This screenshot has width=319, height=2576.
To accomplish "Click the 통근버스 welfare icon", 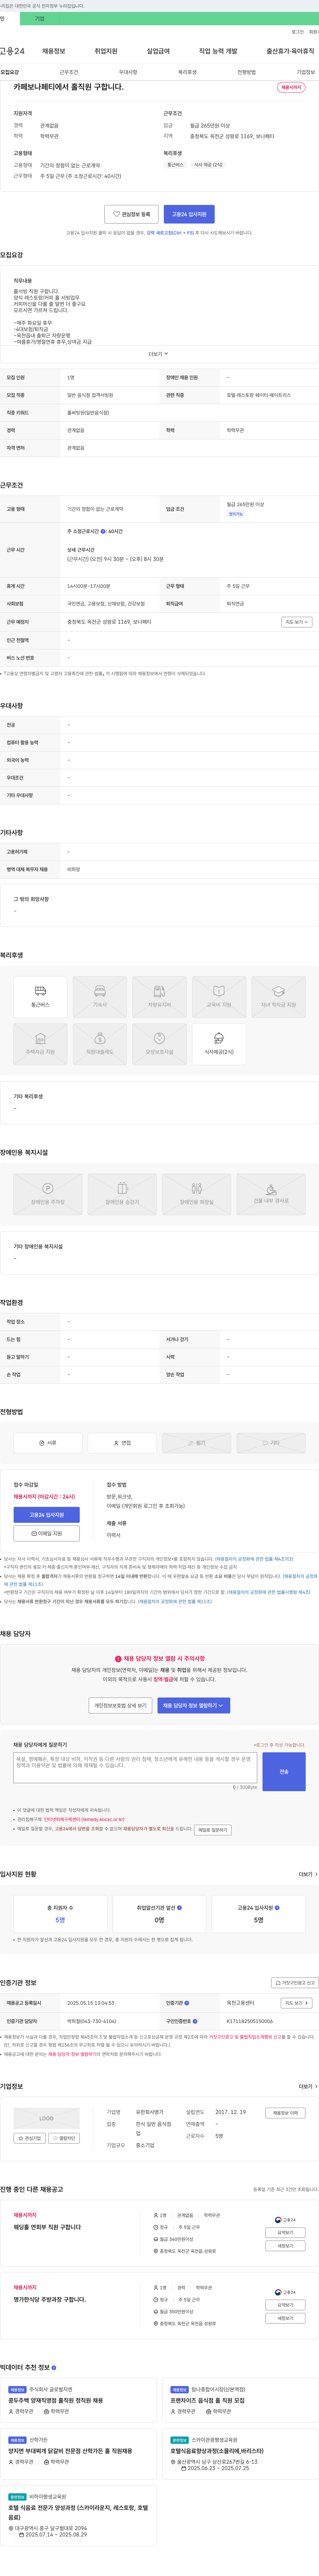I will (x=40, y=997).
